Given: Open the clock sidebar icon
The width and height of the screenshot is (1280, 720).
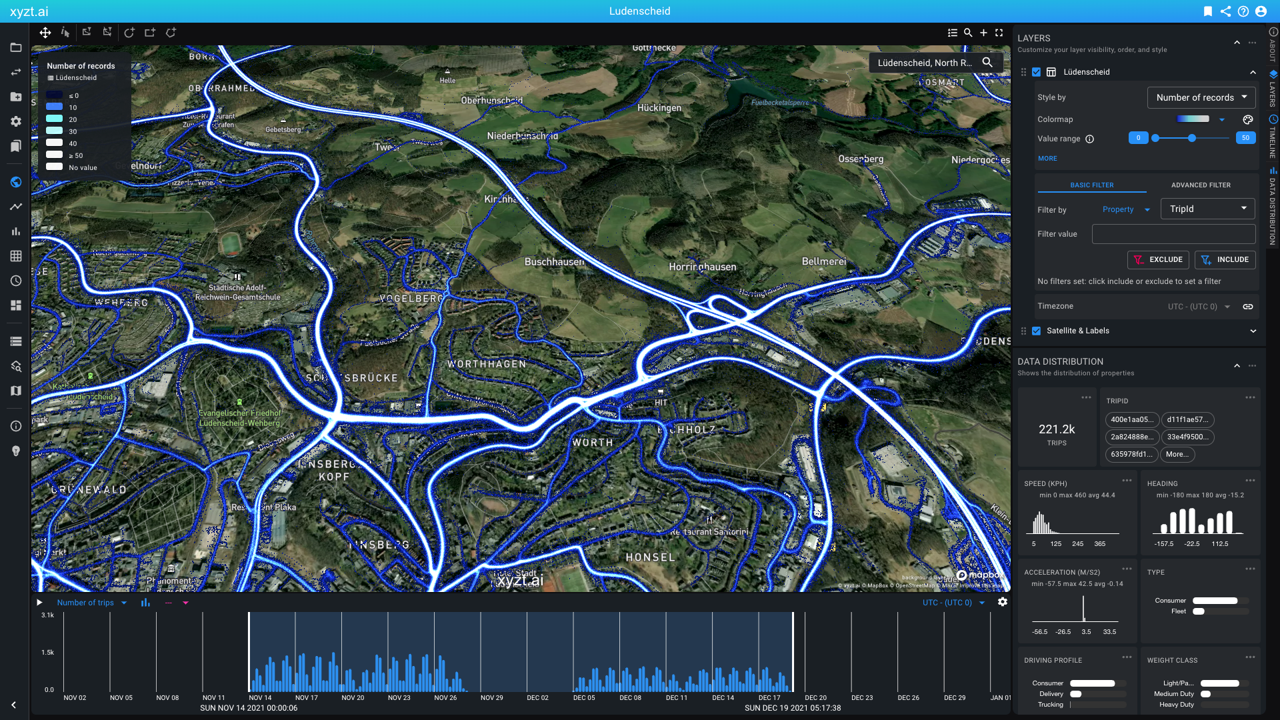Looking at the screenshot, I should coord(15,281).
